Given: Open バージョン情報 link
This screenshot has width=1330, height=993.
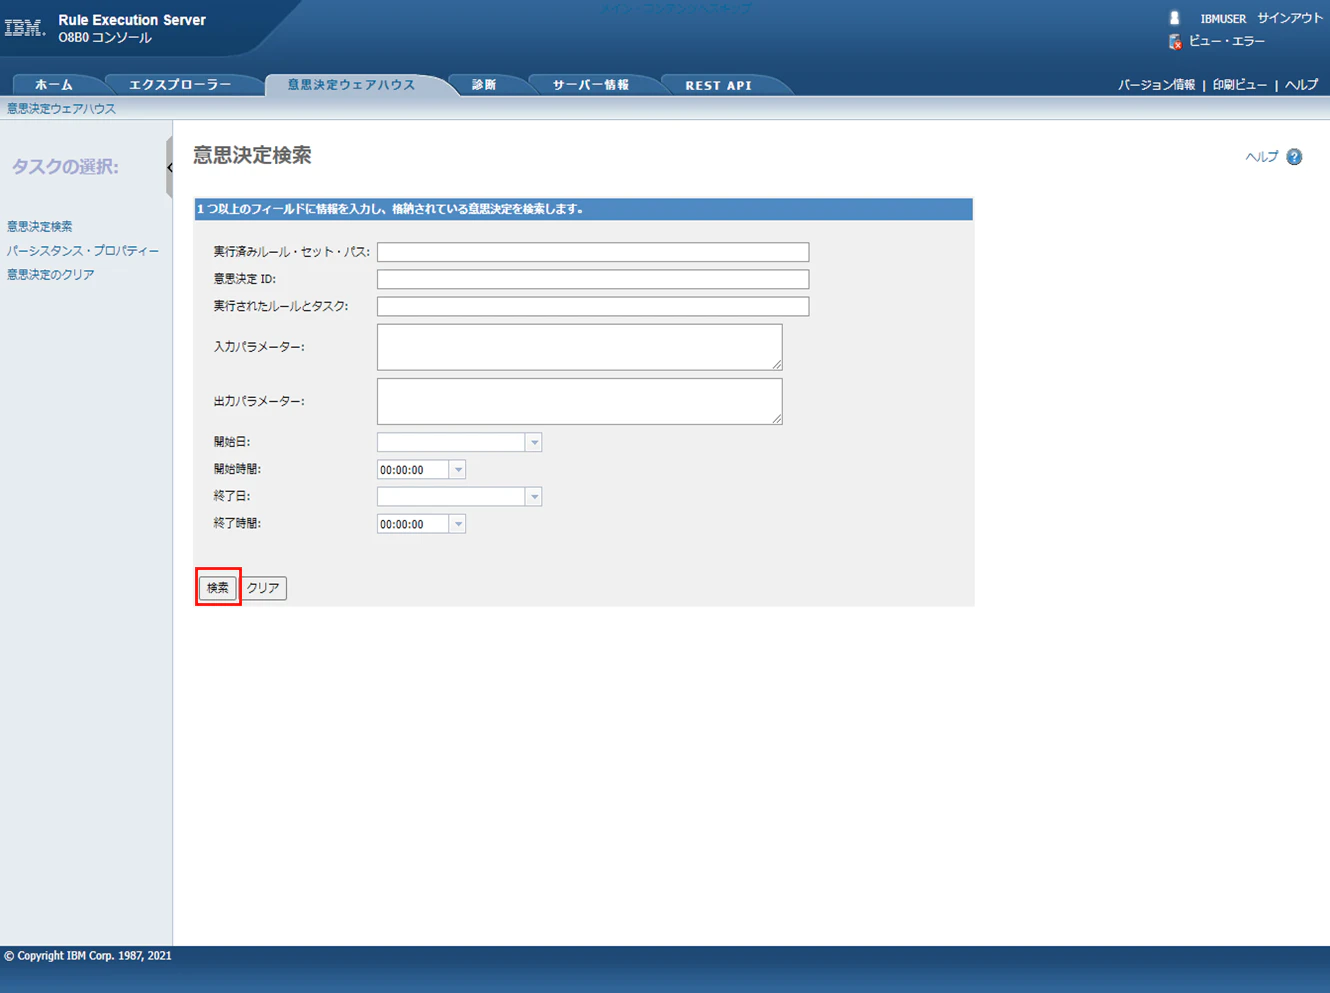Looking at the screenshot, I should coord(1156,85).
